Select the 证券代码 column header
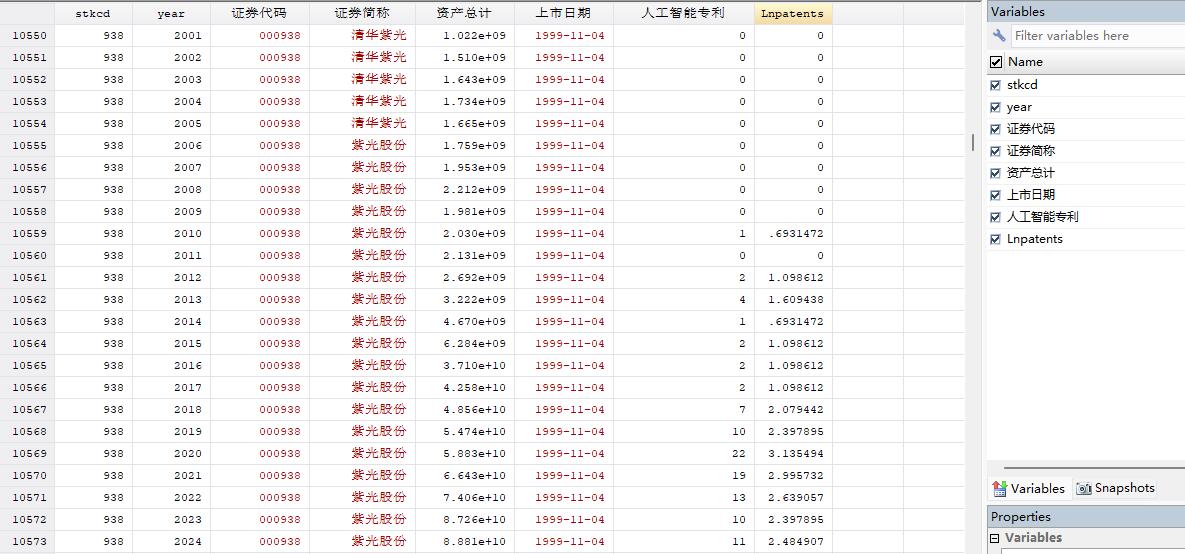This screenshot has width=1185, height=554. point(260,14)
